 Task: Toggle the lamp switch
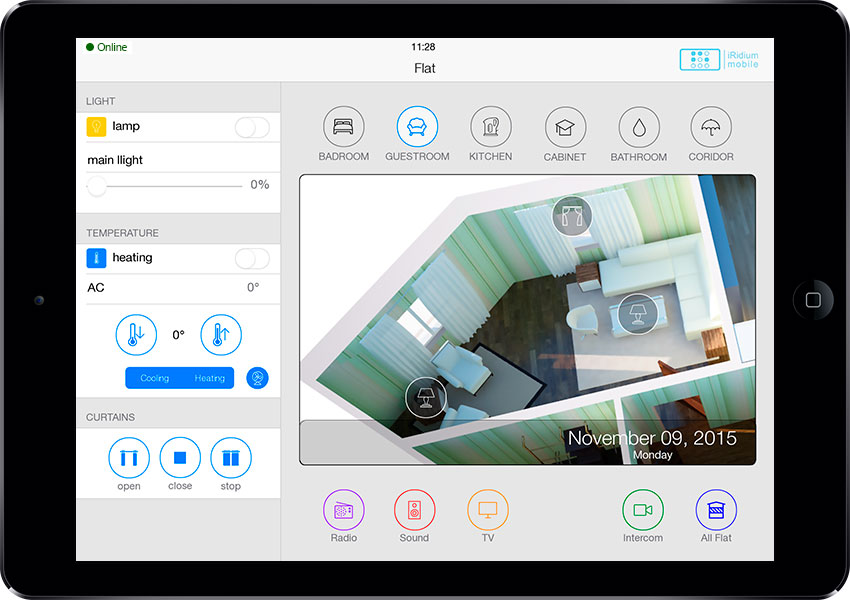tap(252, 128)
